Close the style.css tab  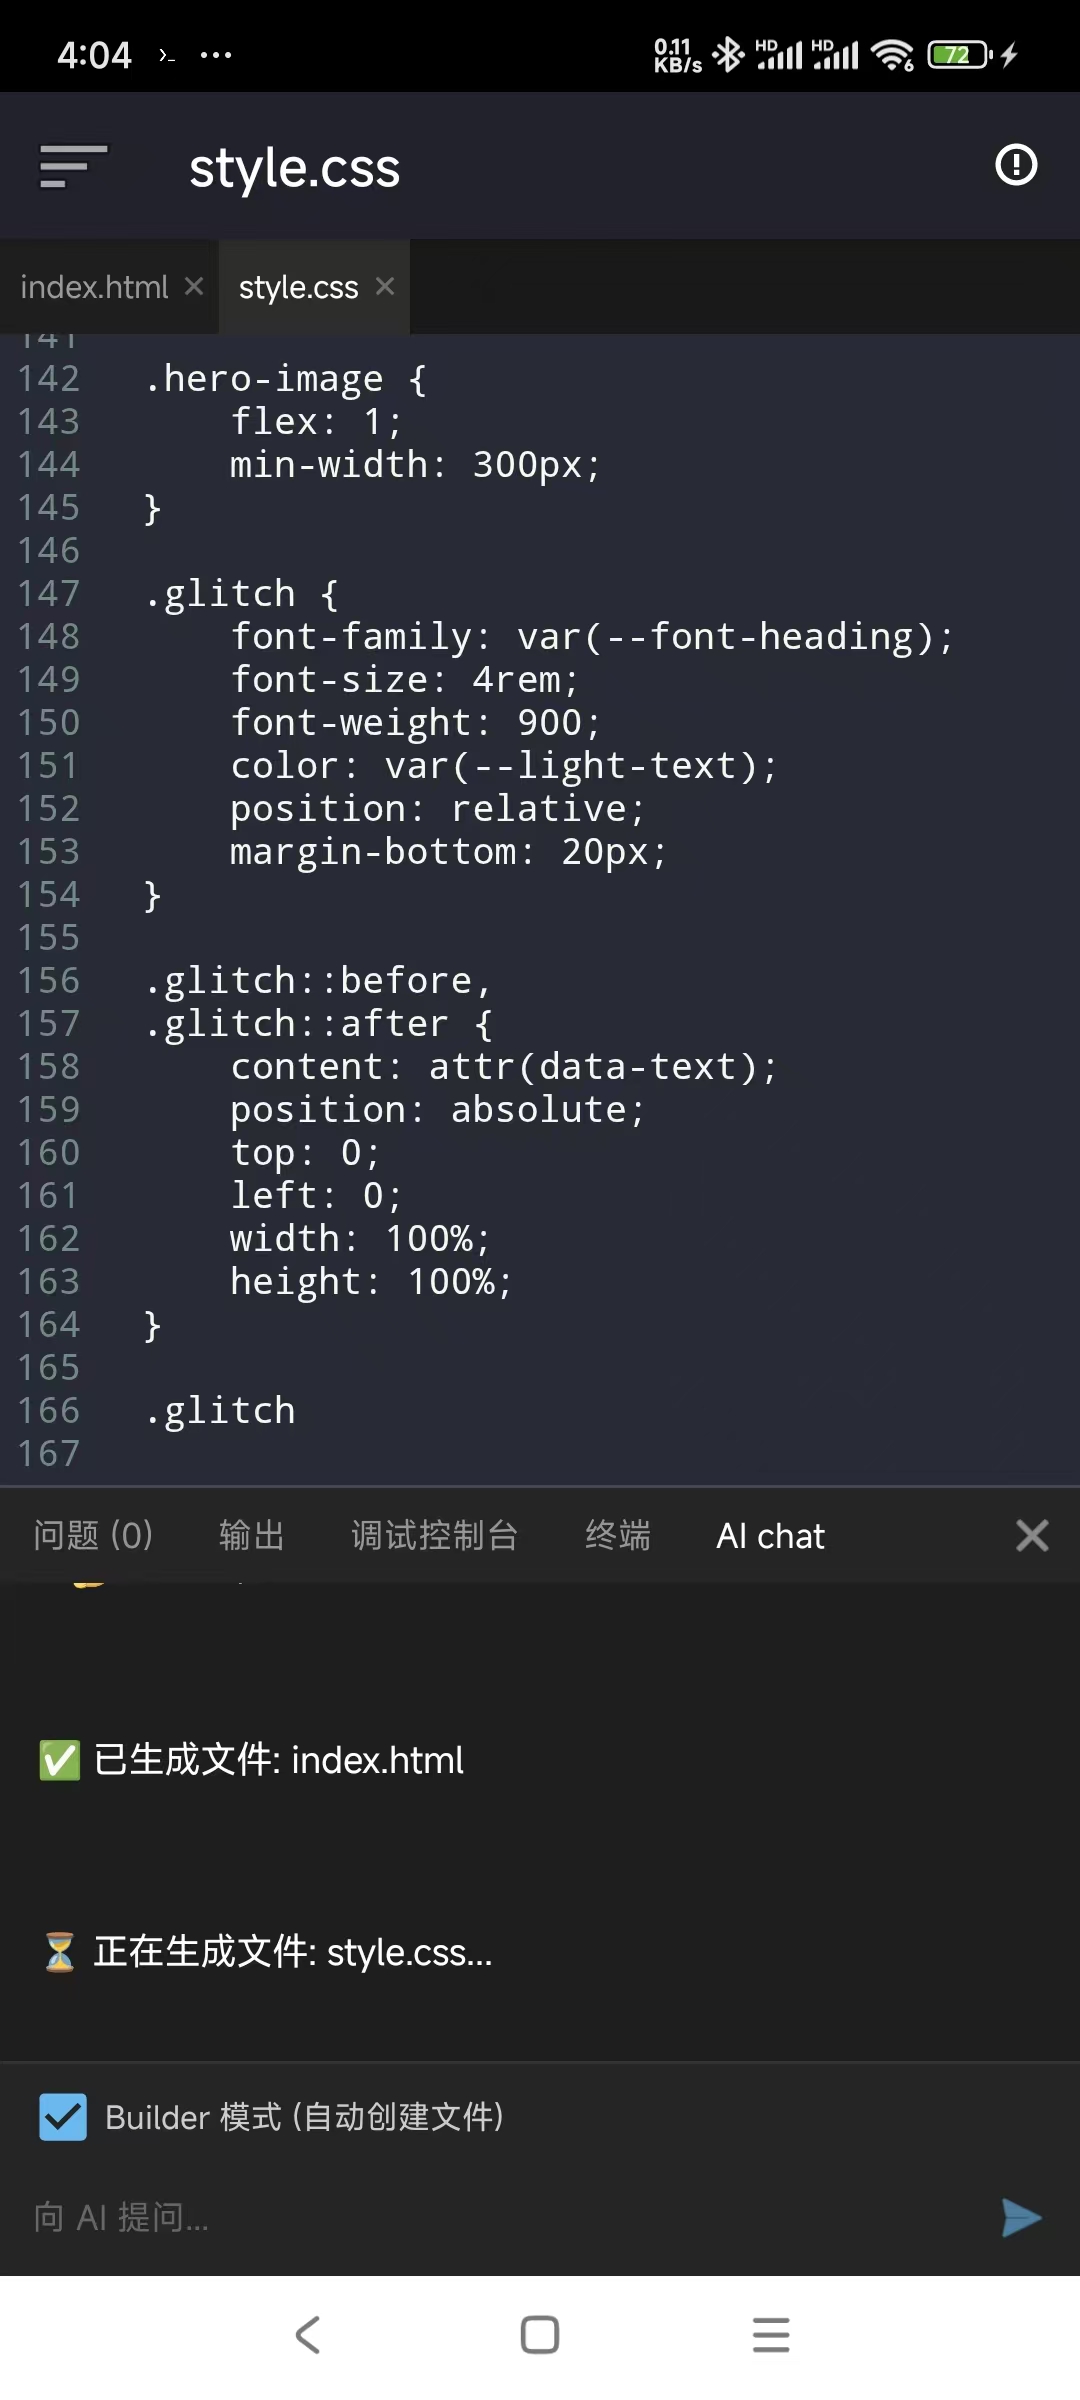(385, 287)
